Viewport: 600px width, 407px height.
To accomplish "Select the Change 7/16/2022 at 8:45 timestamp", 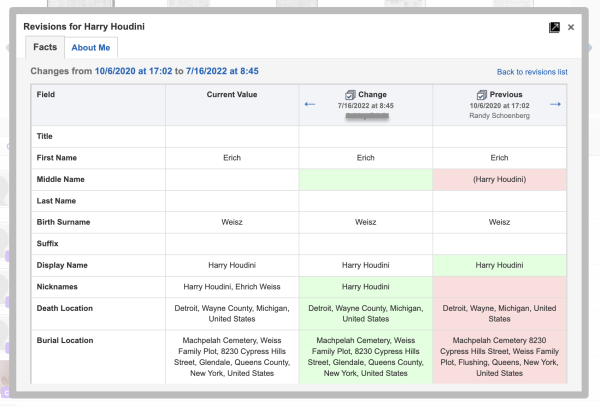I will coord(365,106).
